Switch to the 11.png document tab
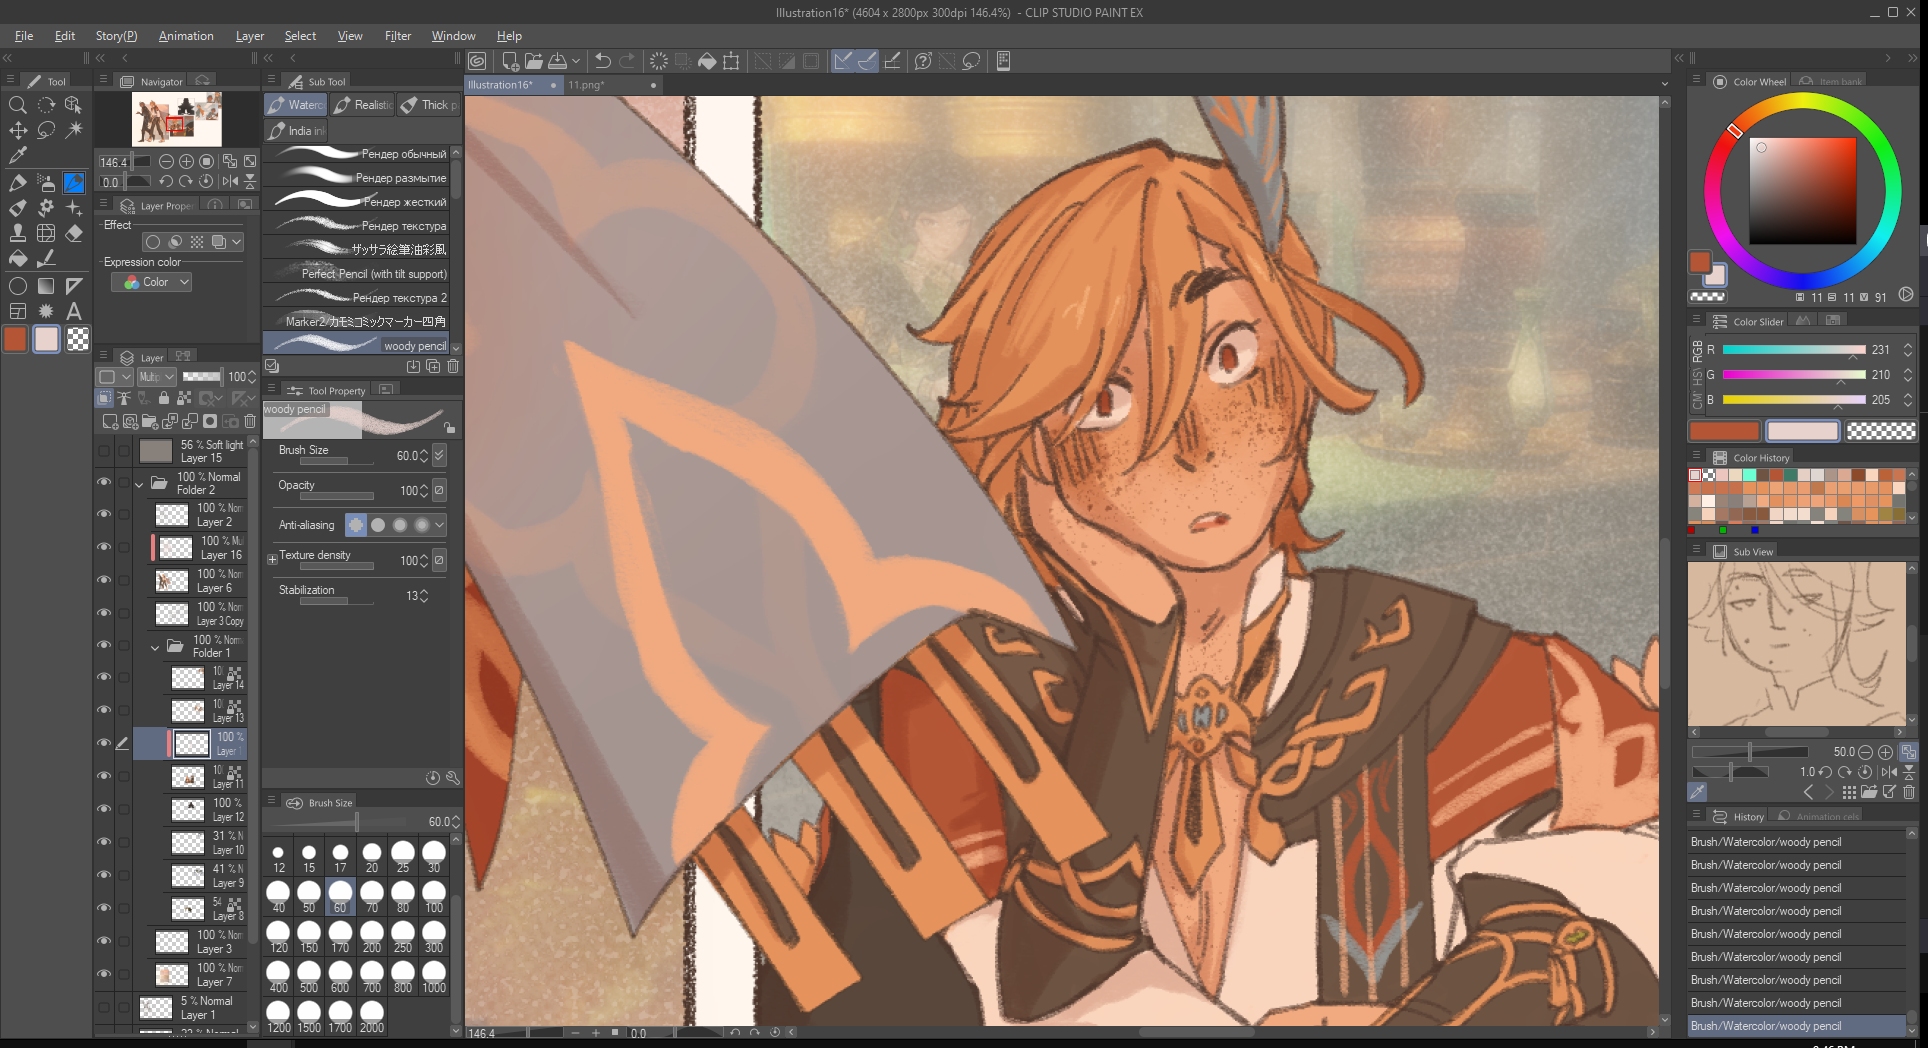 click(x=587, y=85)
